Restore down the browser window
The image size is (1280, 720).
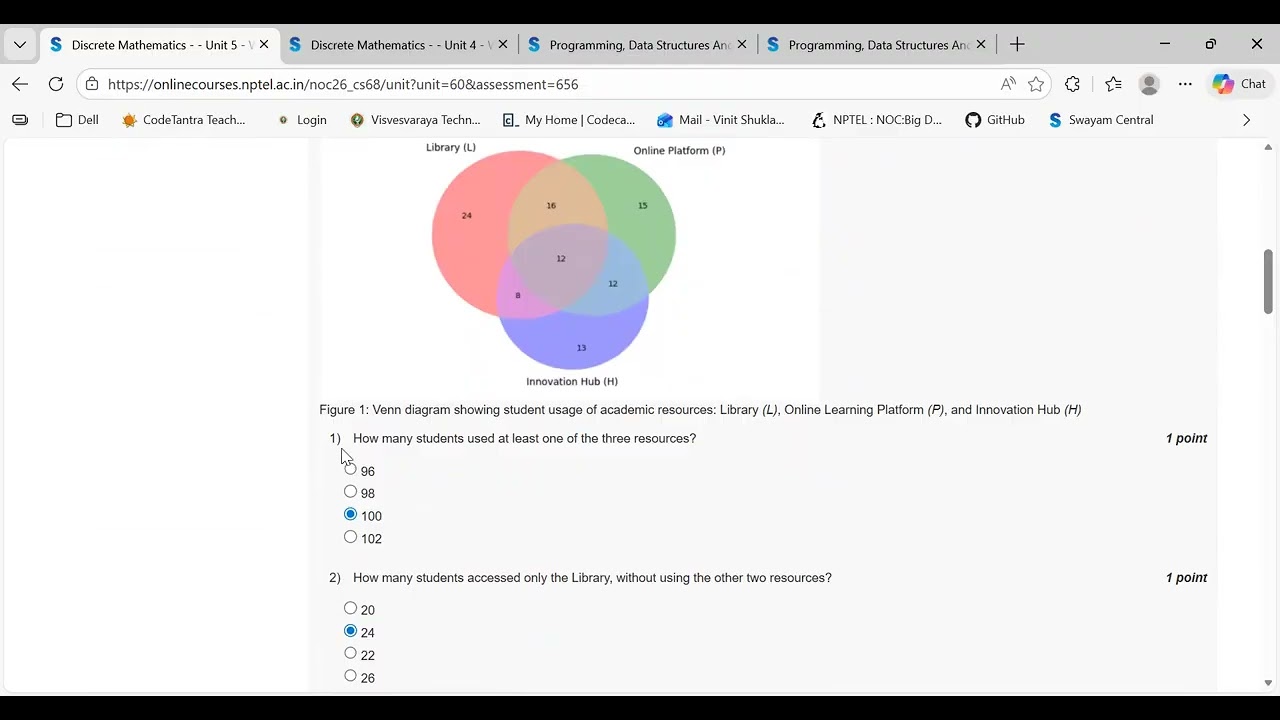click(1211, 44)
